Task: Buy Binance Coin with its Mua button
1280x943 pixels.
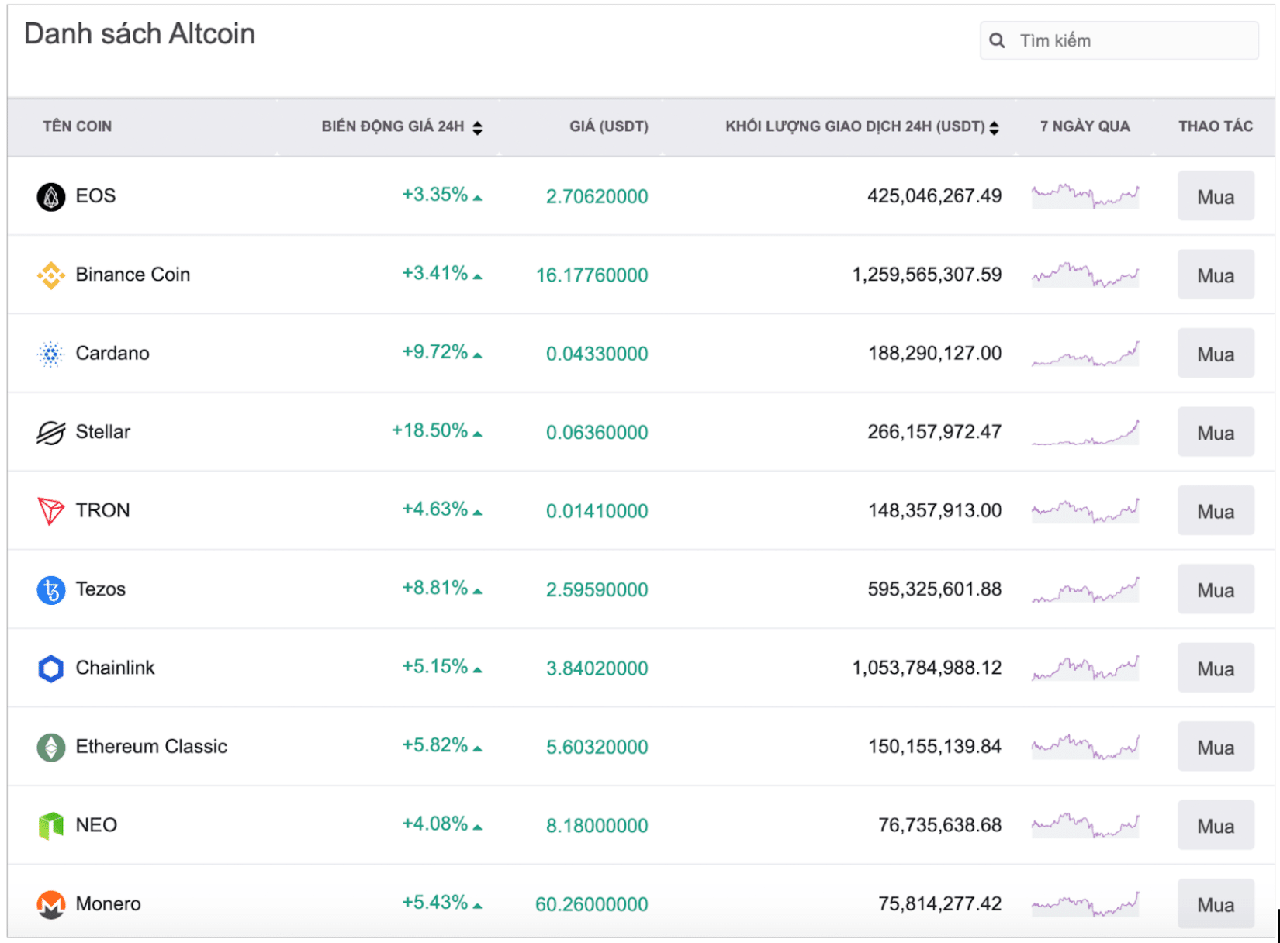Action: pos(1216,275)
